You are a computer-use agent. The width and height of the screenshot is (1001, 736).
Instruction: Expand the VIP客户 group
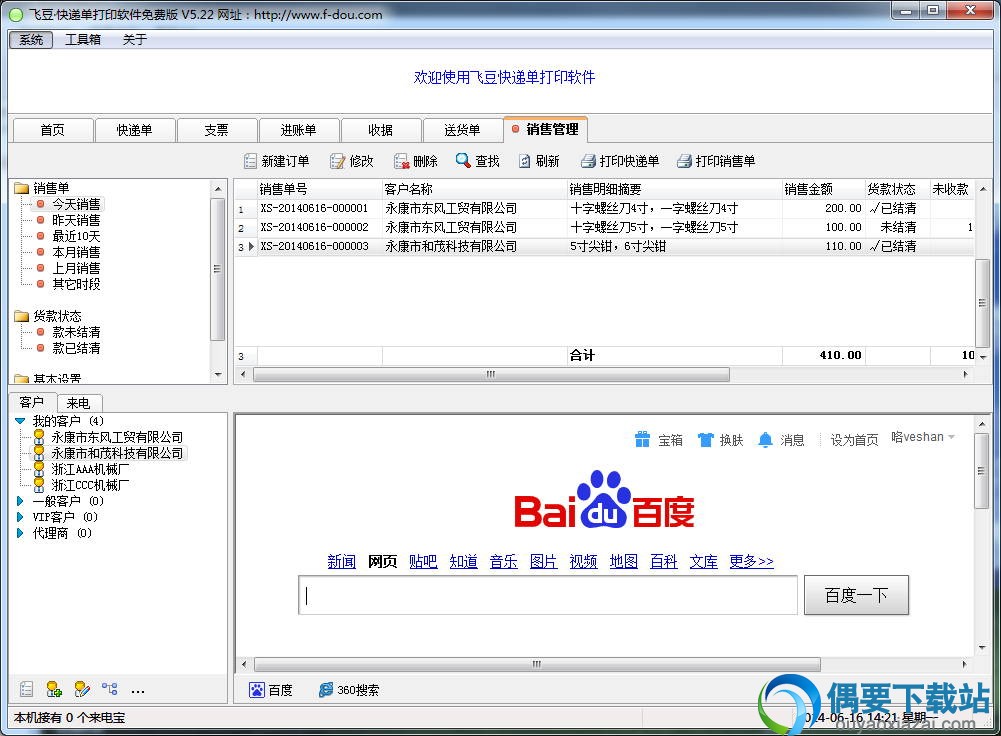pyautogui.click(x=20, y=517)
